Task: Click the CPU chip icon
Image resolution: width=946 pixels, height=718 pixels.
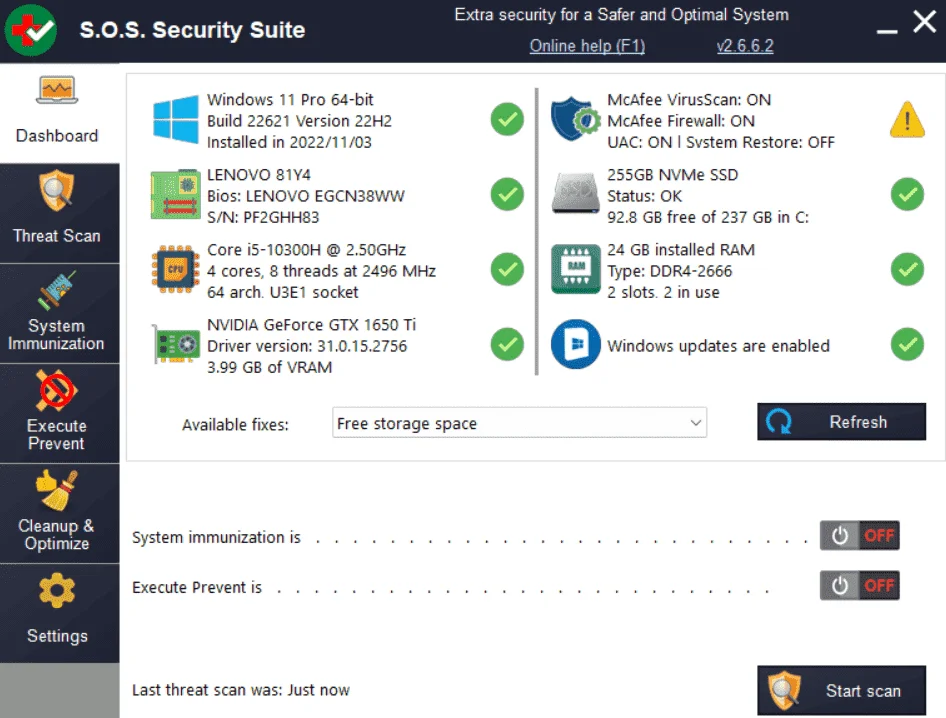Action: (x=175, y=269)
